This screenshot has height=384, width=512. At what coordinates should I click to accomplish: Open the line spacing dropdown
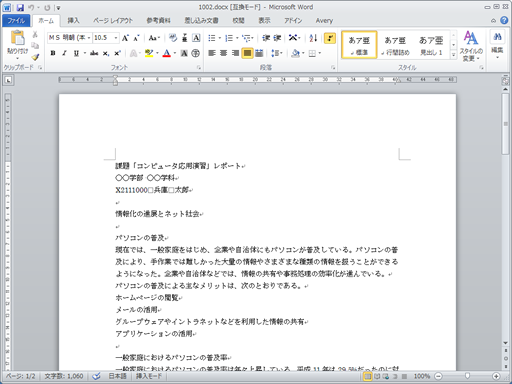point(277,53)
